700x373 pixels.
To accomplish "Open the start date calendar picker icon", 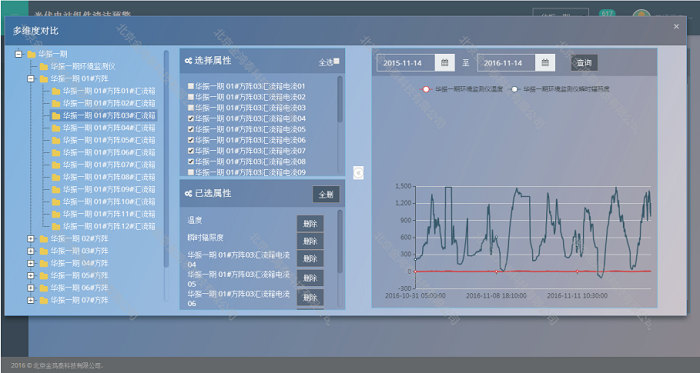I will pyautogui.click(x=445, y=63).
